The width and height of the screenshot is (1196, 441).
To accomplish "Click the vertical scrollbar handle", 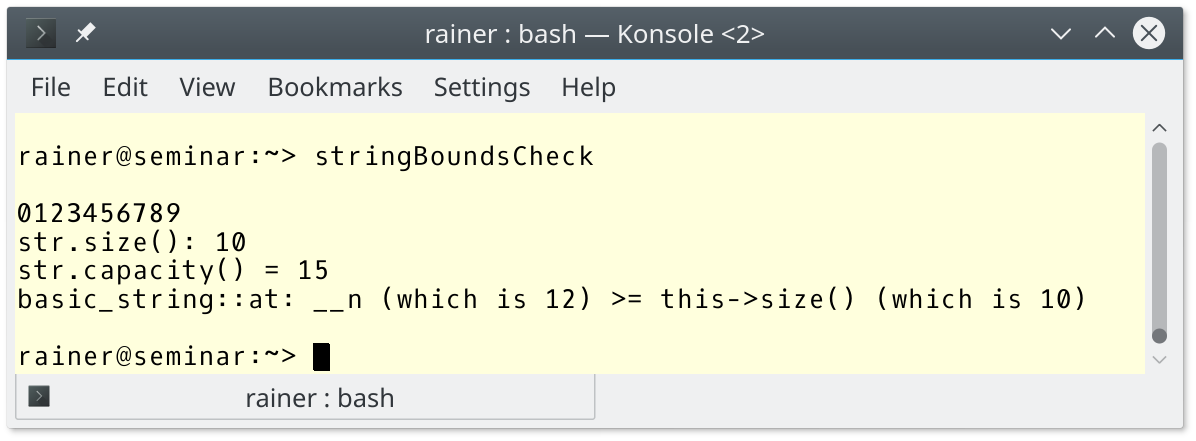I will pos(1160,240).
